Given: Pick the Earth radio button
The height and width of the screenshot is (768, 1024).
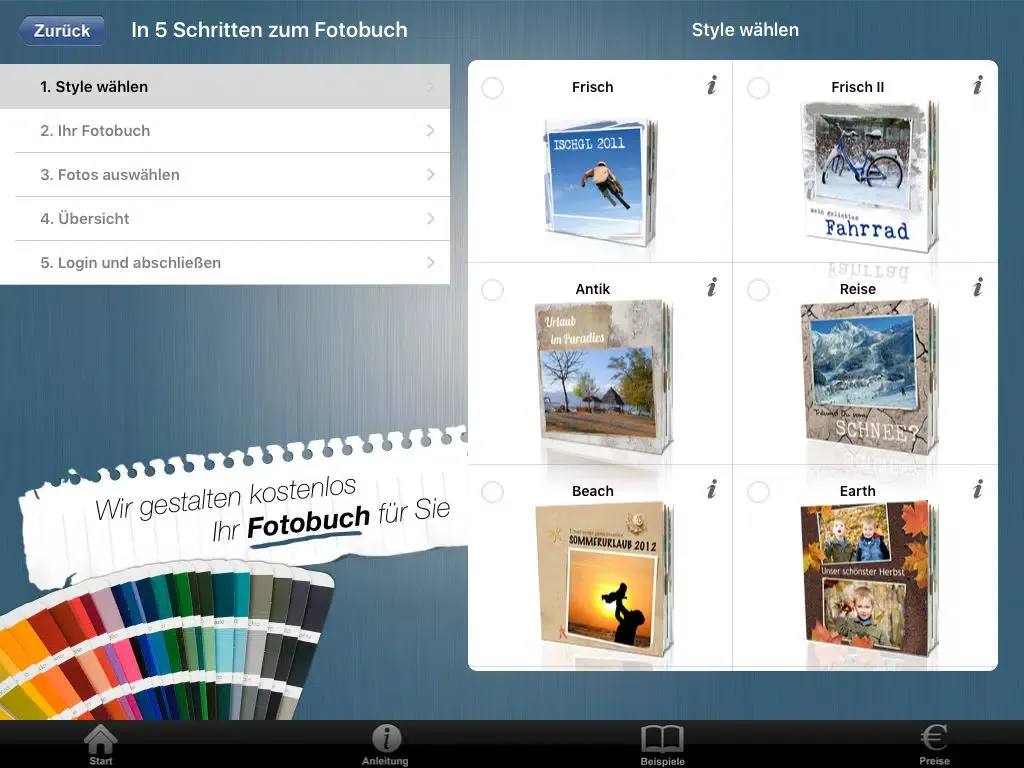Looking at the screenshot, I should coord(758,491).
